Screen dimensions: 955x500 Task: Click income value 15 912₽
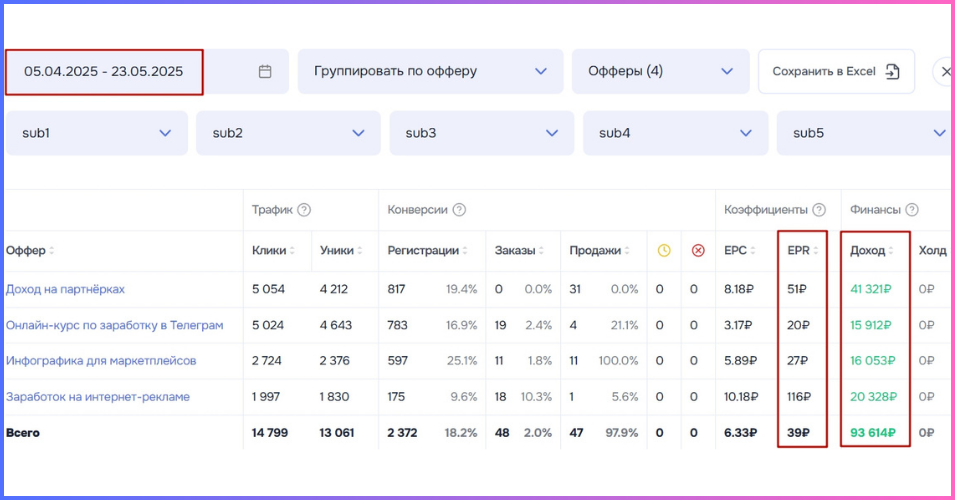pyautogui.click(x=871, y=325)
